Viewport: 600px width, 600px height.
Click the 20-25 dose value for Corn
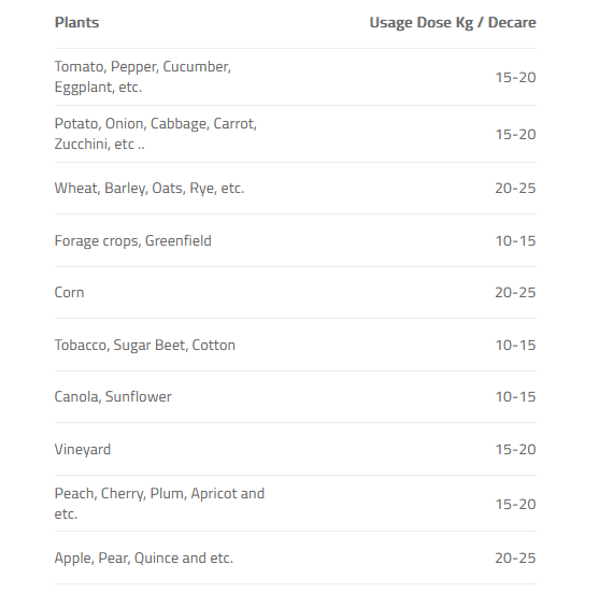[515, 292]
